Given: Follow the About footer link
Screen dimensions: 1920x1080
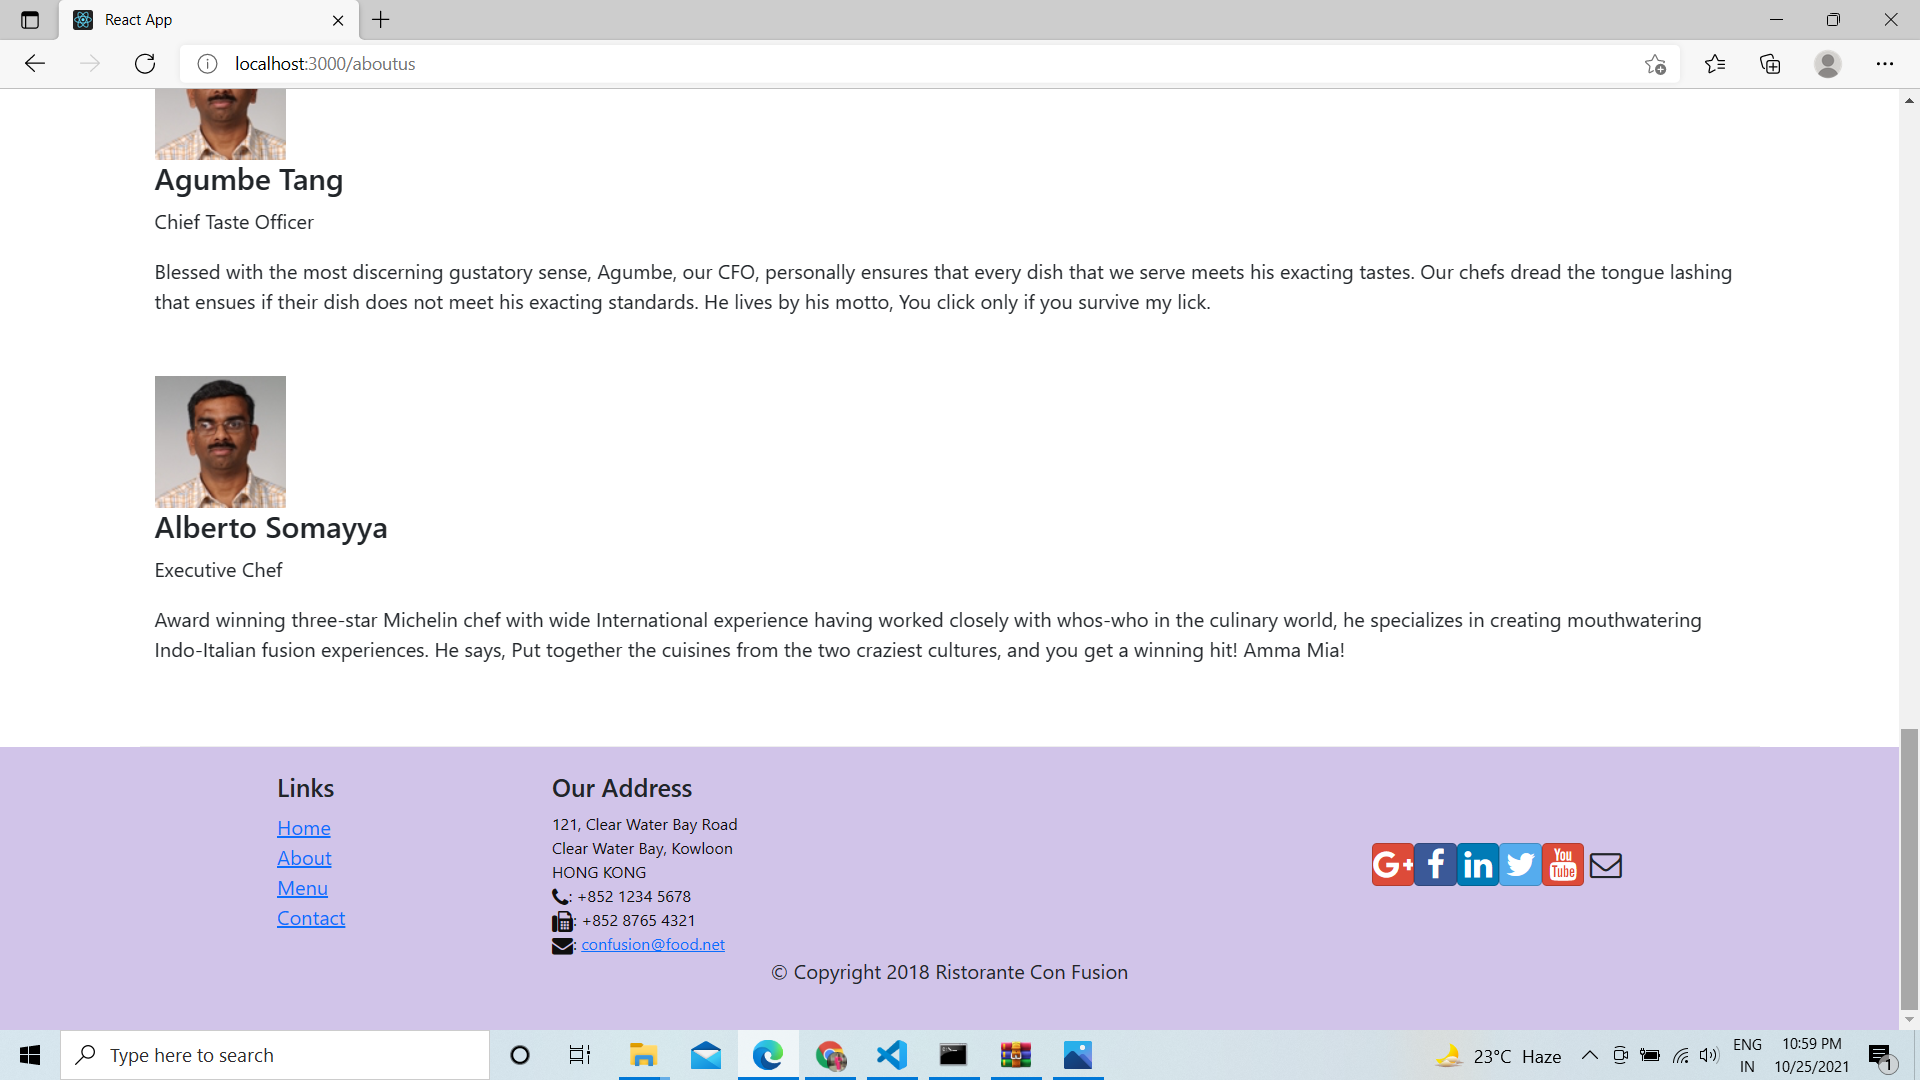Looking at the screenshot, I should [x=304, y=858].
